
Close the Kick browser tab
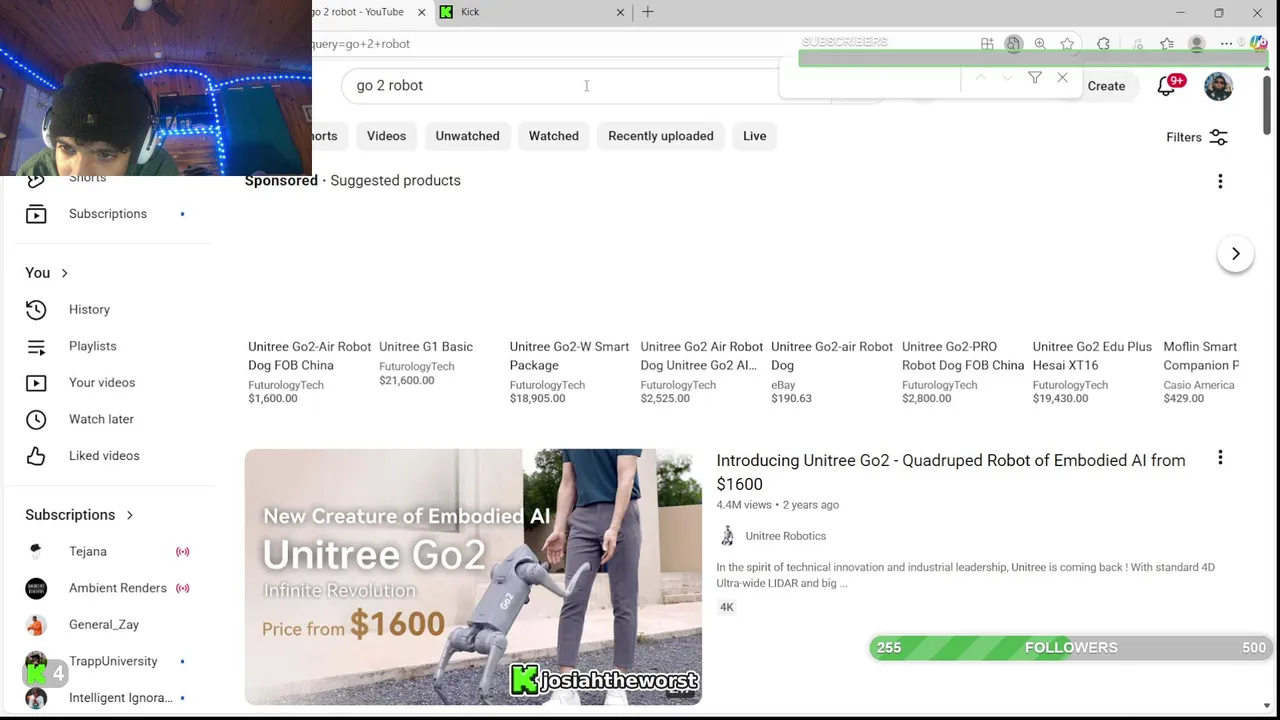(620, 12)
